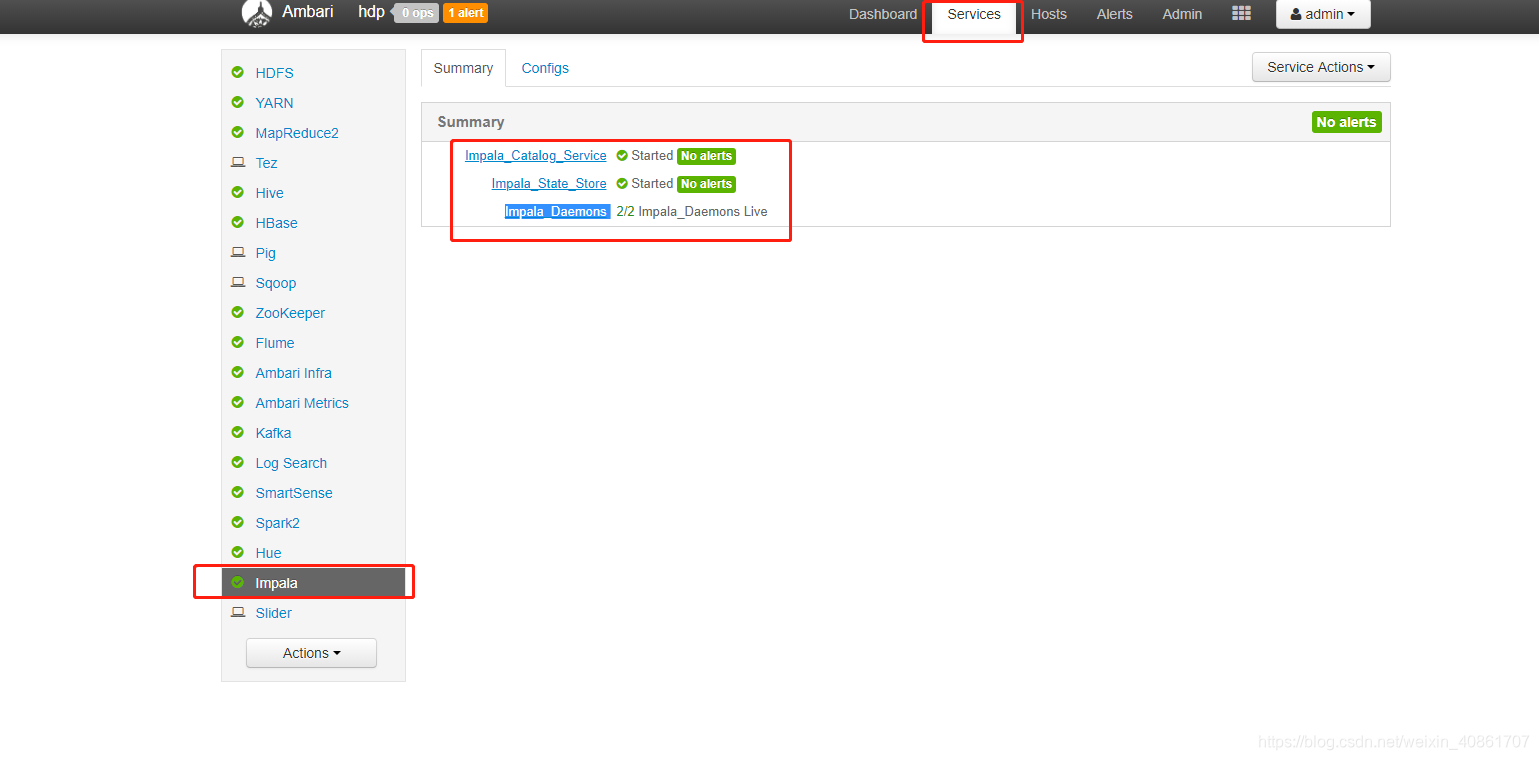Screen dimensions: 1539x760
Task: Click the green check icon beside Hive
Action: (238, 192)
